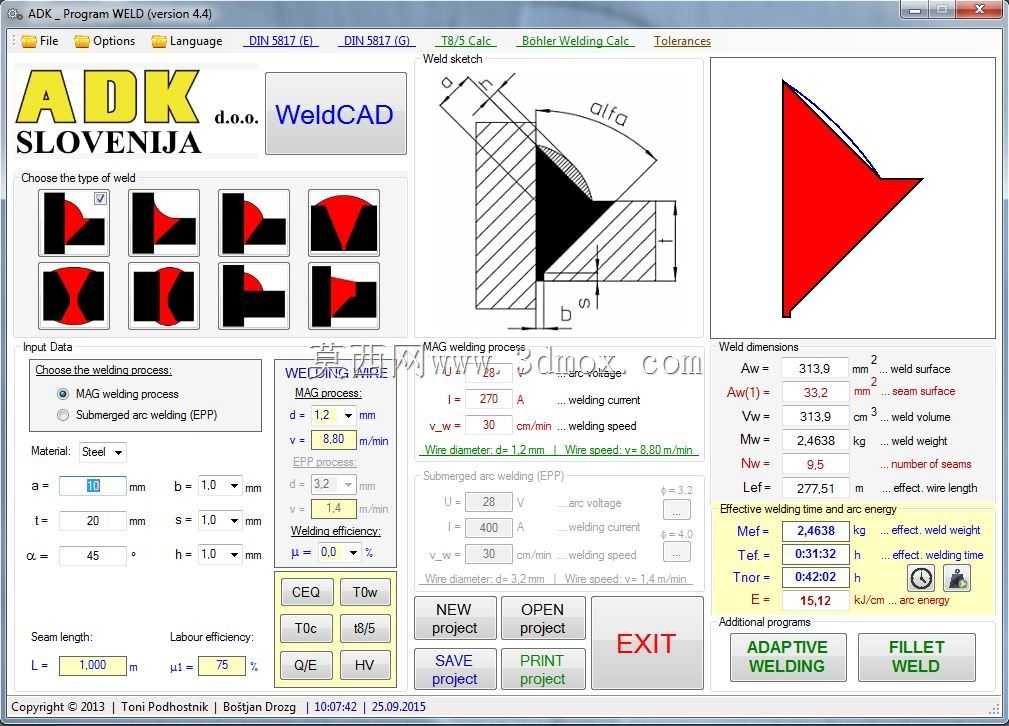Viewport: 1009px width, 726px height.
Task: Click the ϕ=3,2 ellipsis button
Action: tap(676, 512)
